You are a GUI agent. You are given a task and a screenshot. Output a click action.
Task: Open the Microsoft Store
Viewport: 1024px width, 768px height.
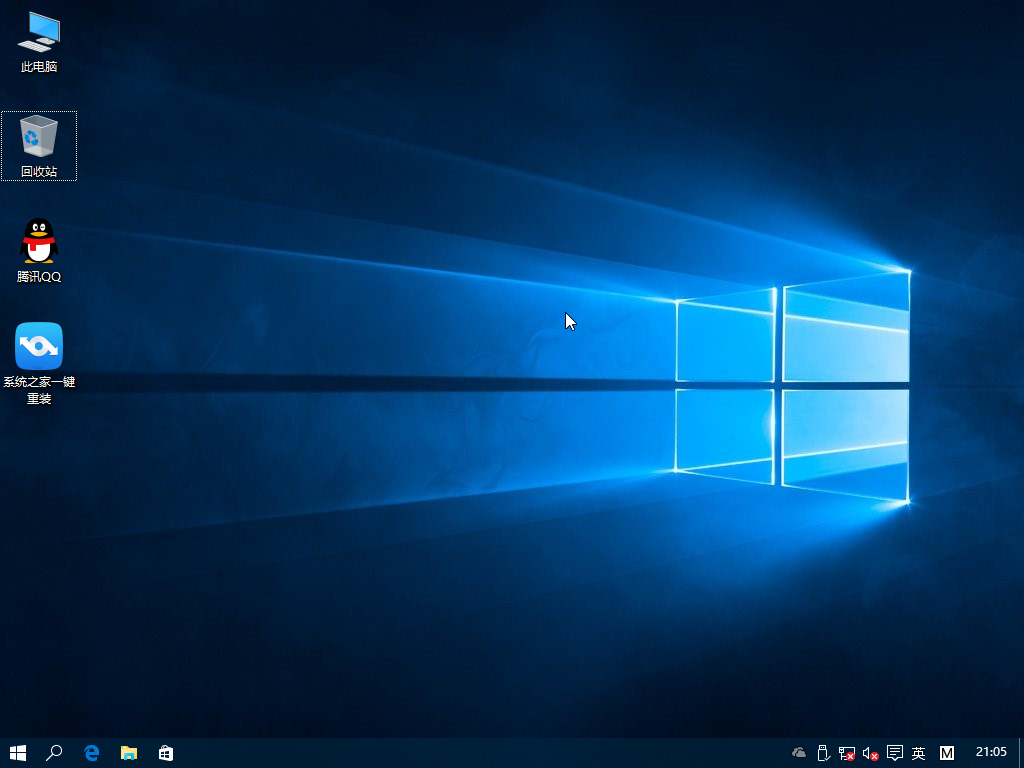click(166, 753)
